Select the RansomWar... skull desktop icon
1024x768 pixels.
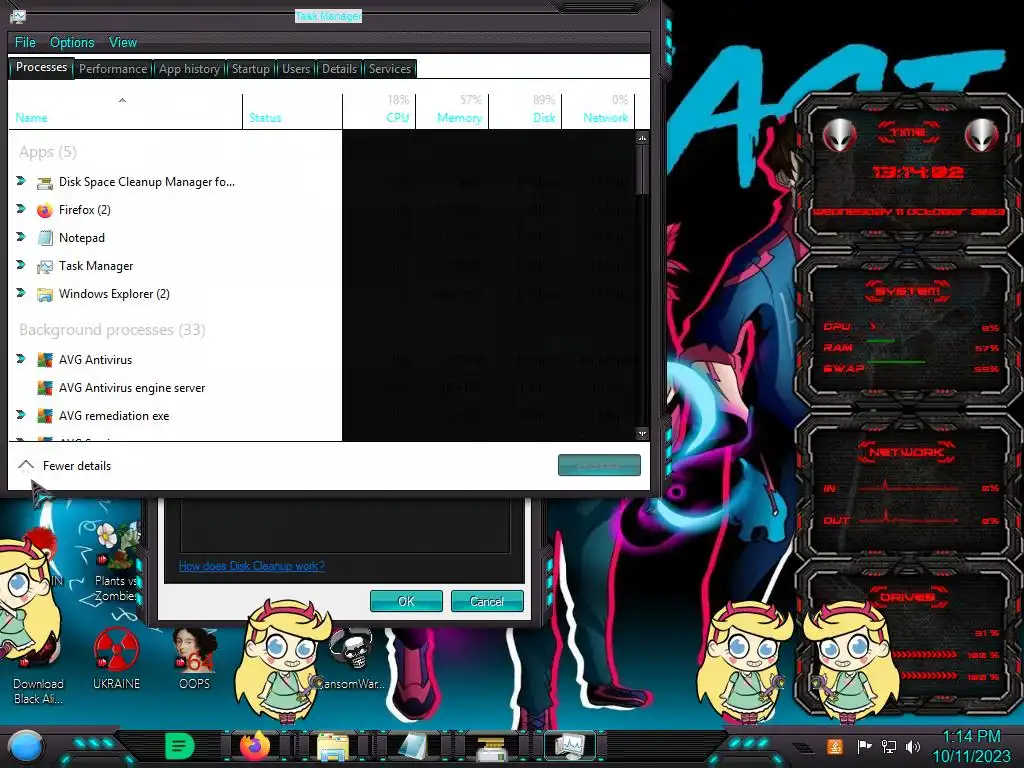353,659
